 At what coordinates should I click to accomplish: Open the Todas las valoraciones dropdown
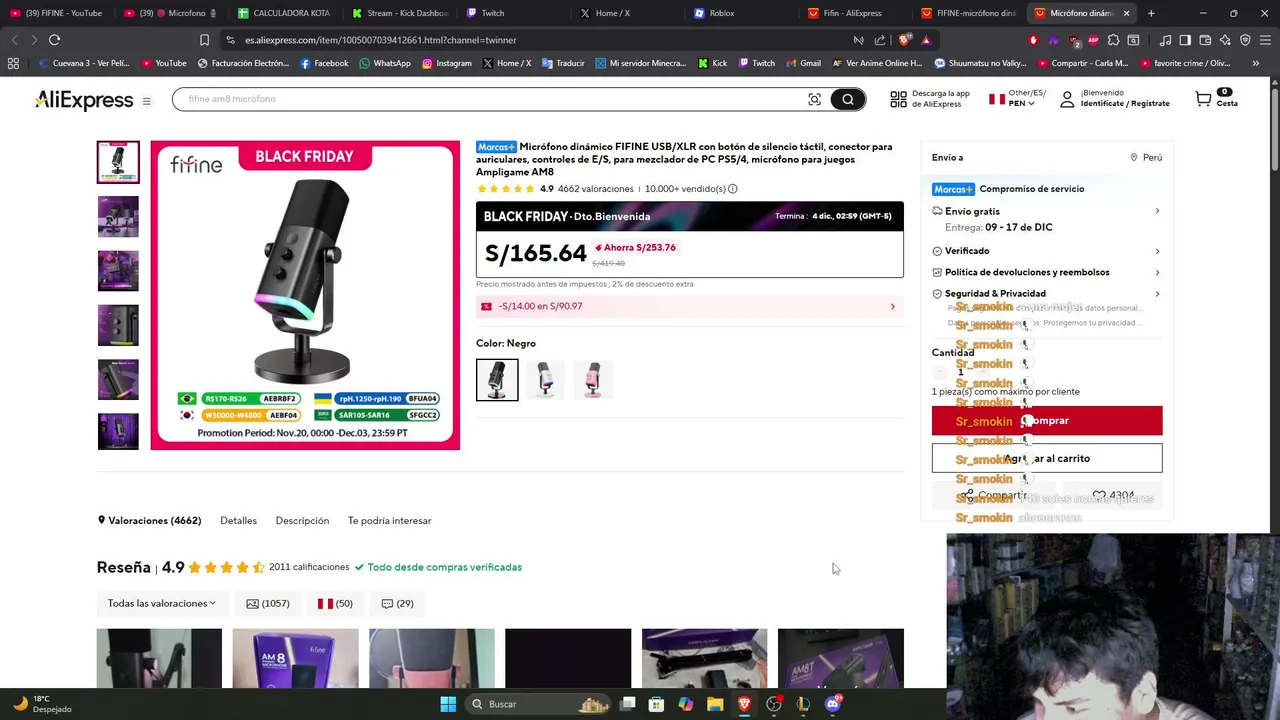pyautogui.click(x=162, y=603)
